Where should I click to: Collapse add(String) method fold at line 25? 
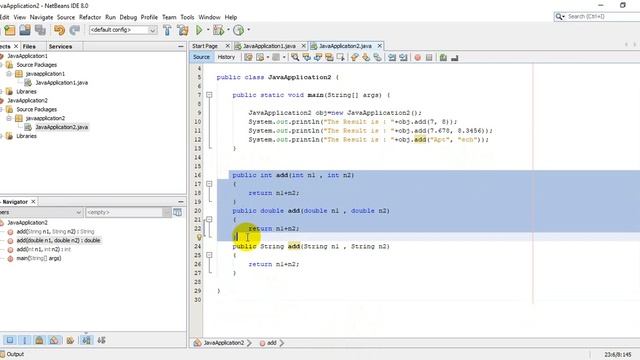pyautogui.click(x=209, y=255)
